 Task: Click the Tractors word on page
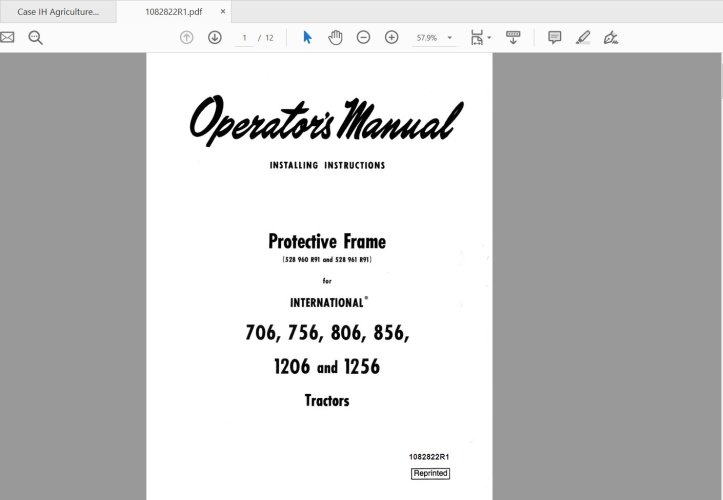point(327,400)
